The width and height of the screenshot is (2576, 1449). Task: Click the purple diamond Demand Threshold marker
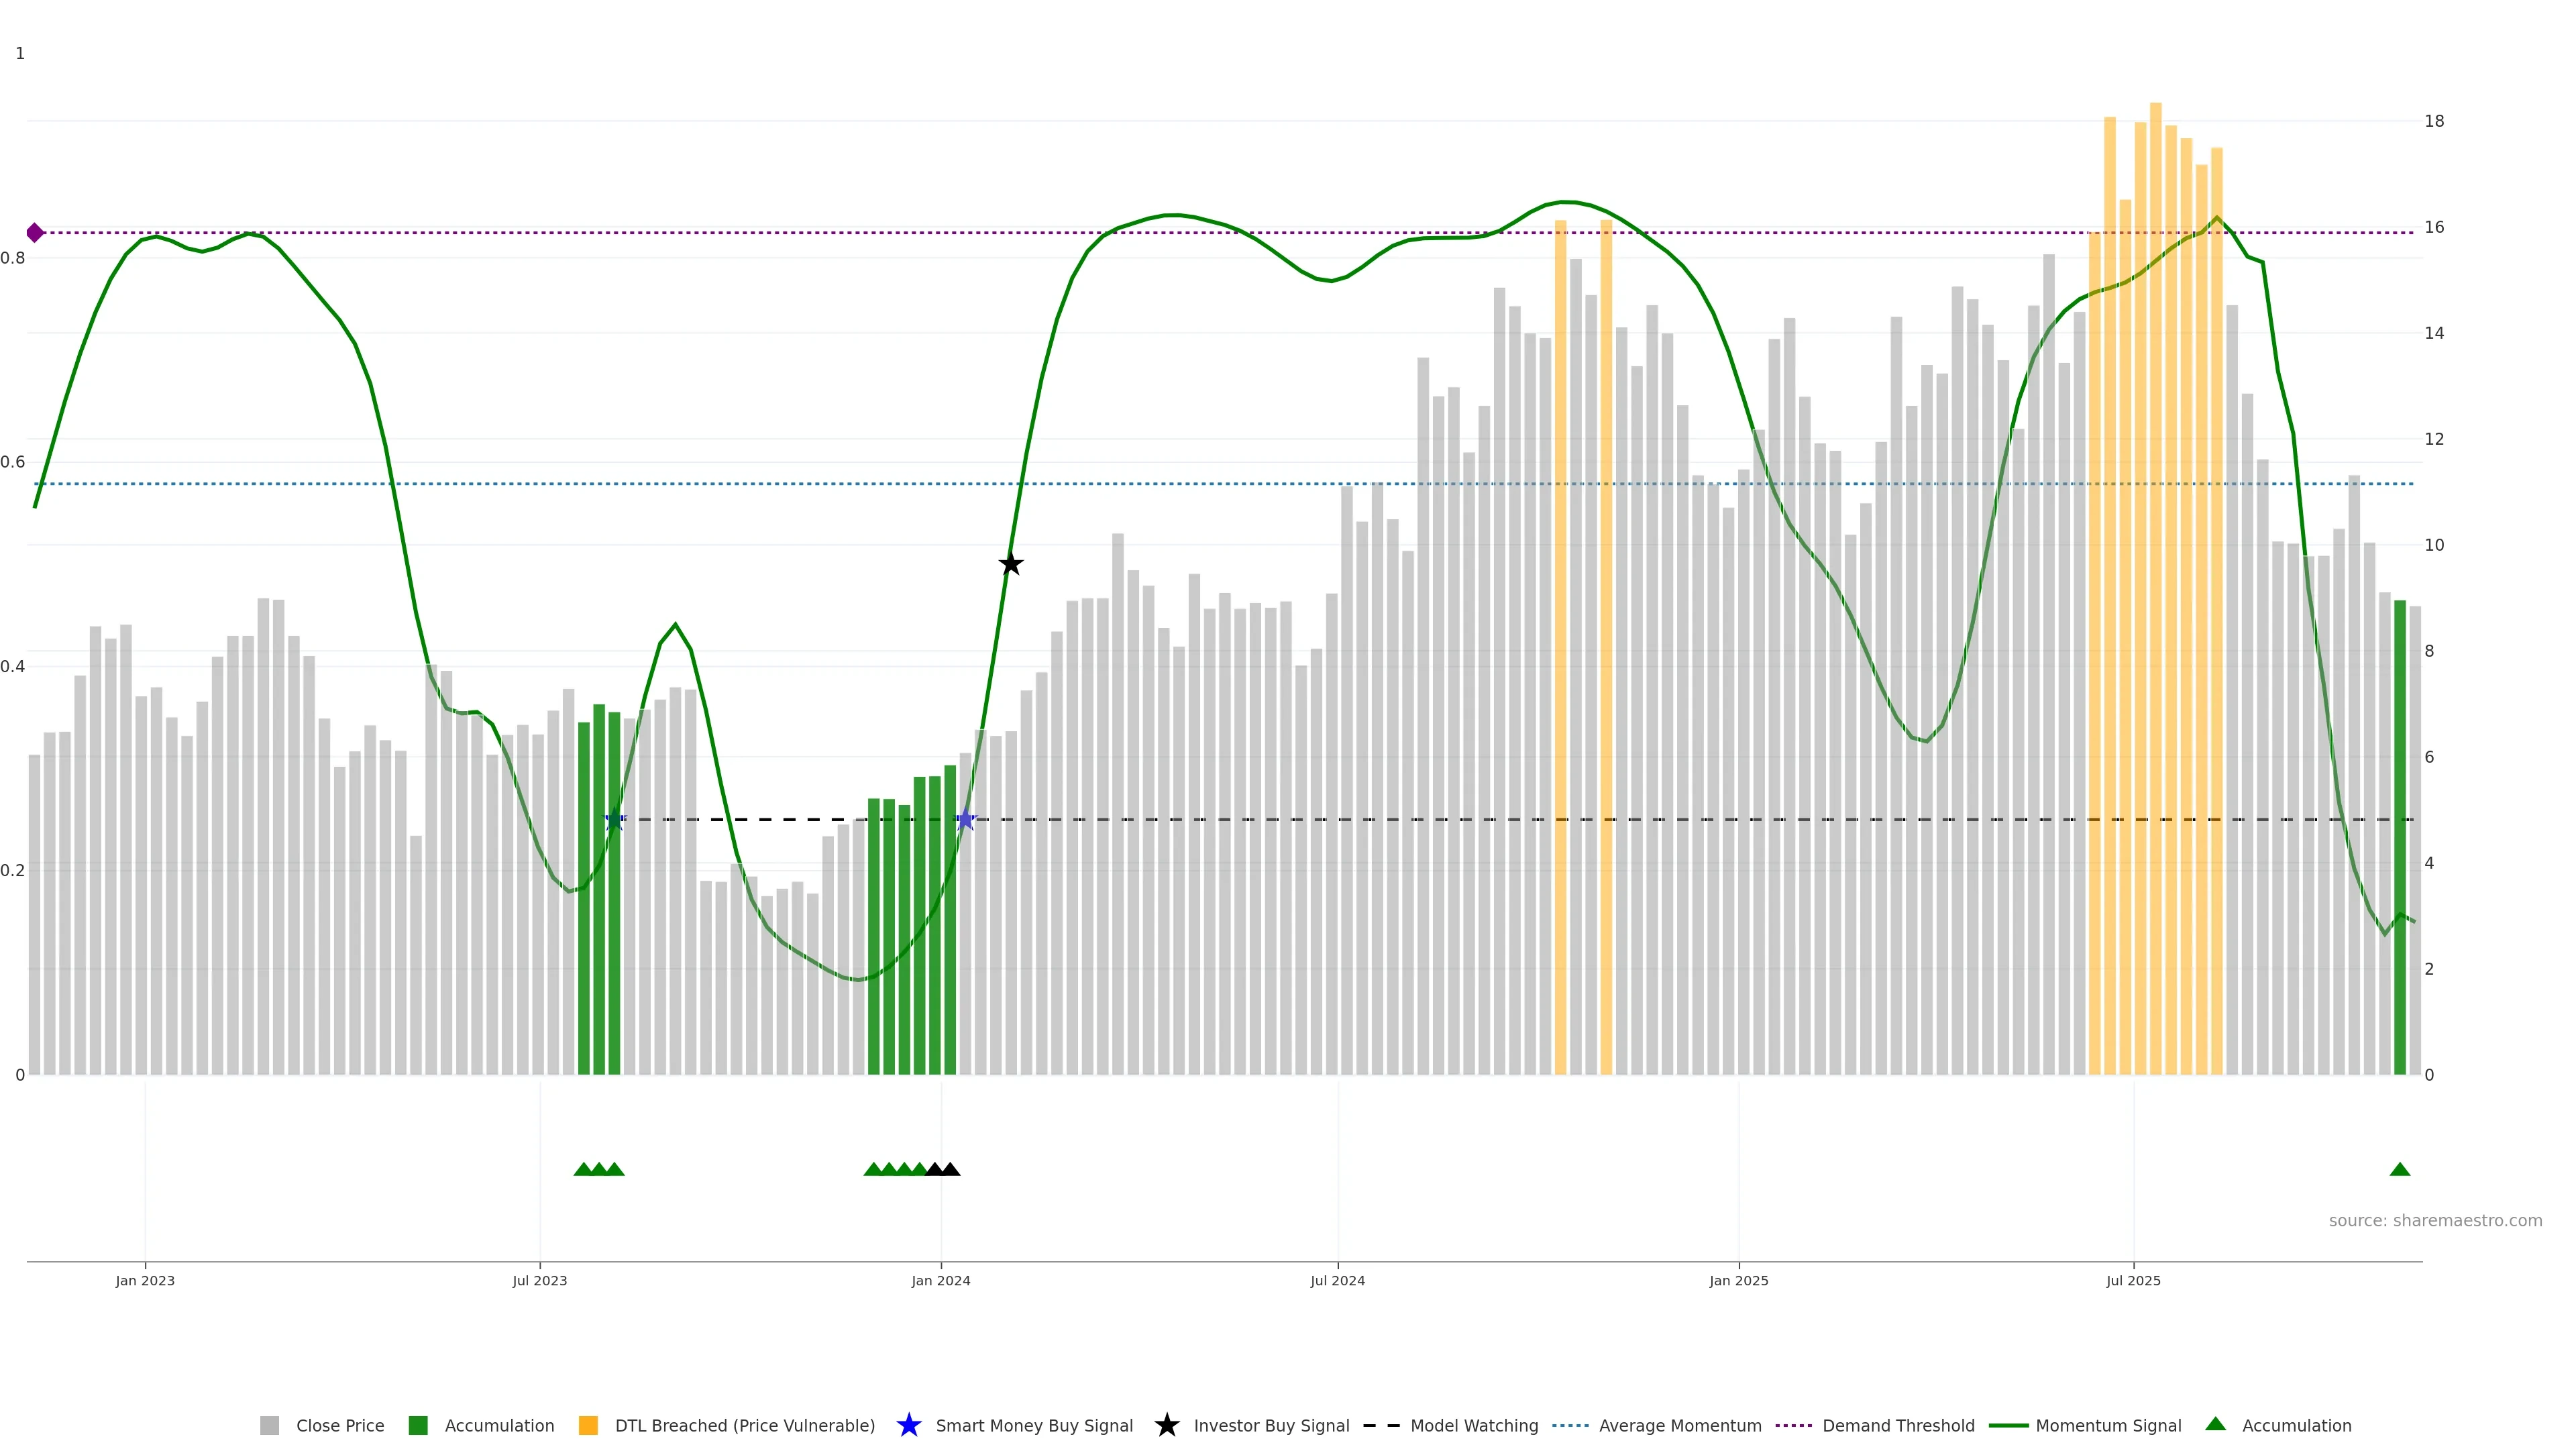tap(35, 233)
